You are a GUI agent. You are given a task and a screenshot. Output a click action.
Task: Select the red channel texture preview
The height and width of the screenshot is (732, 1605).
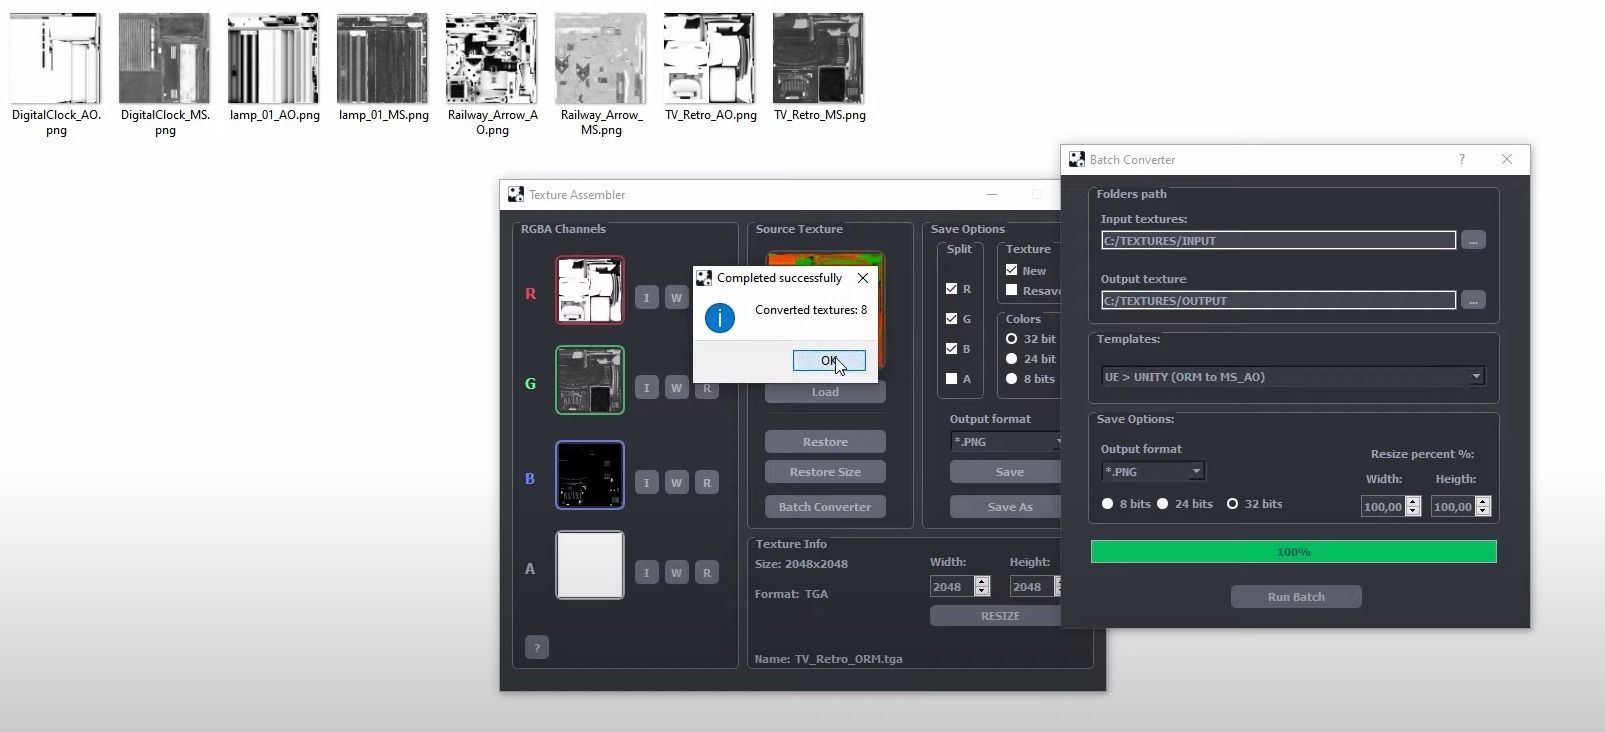click(x=590, y=290)
